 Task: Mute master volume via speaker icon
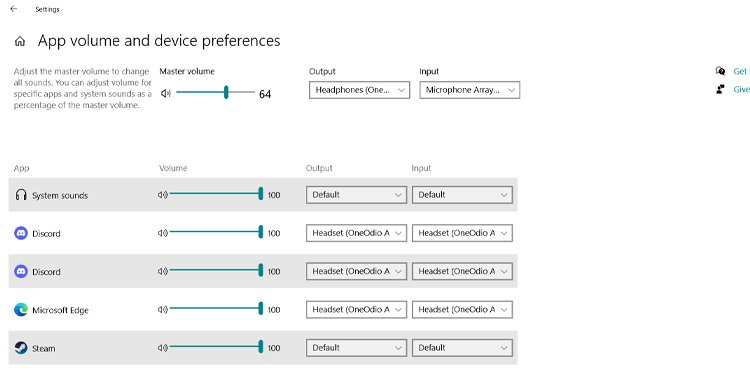[165, 93]
